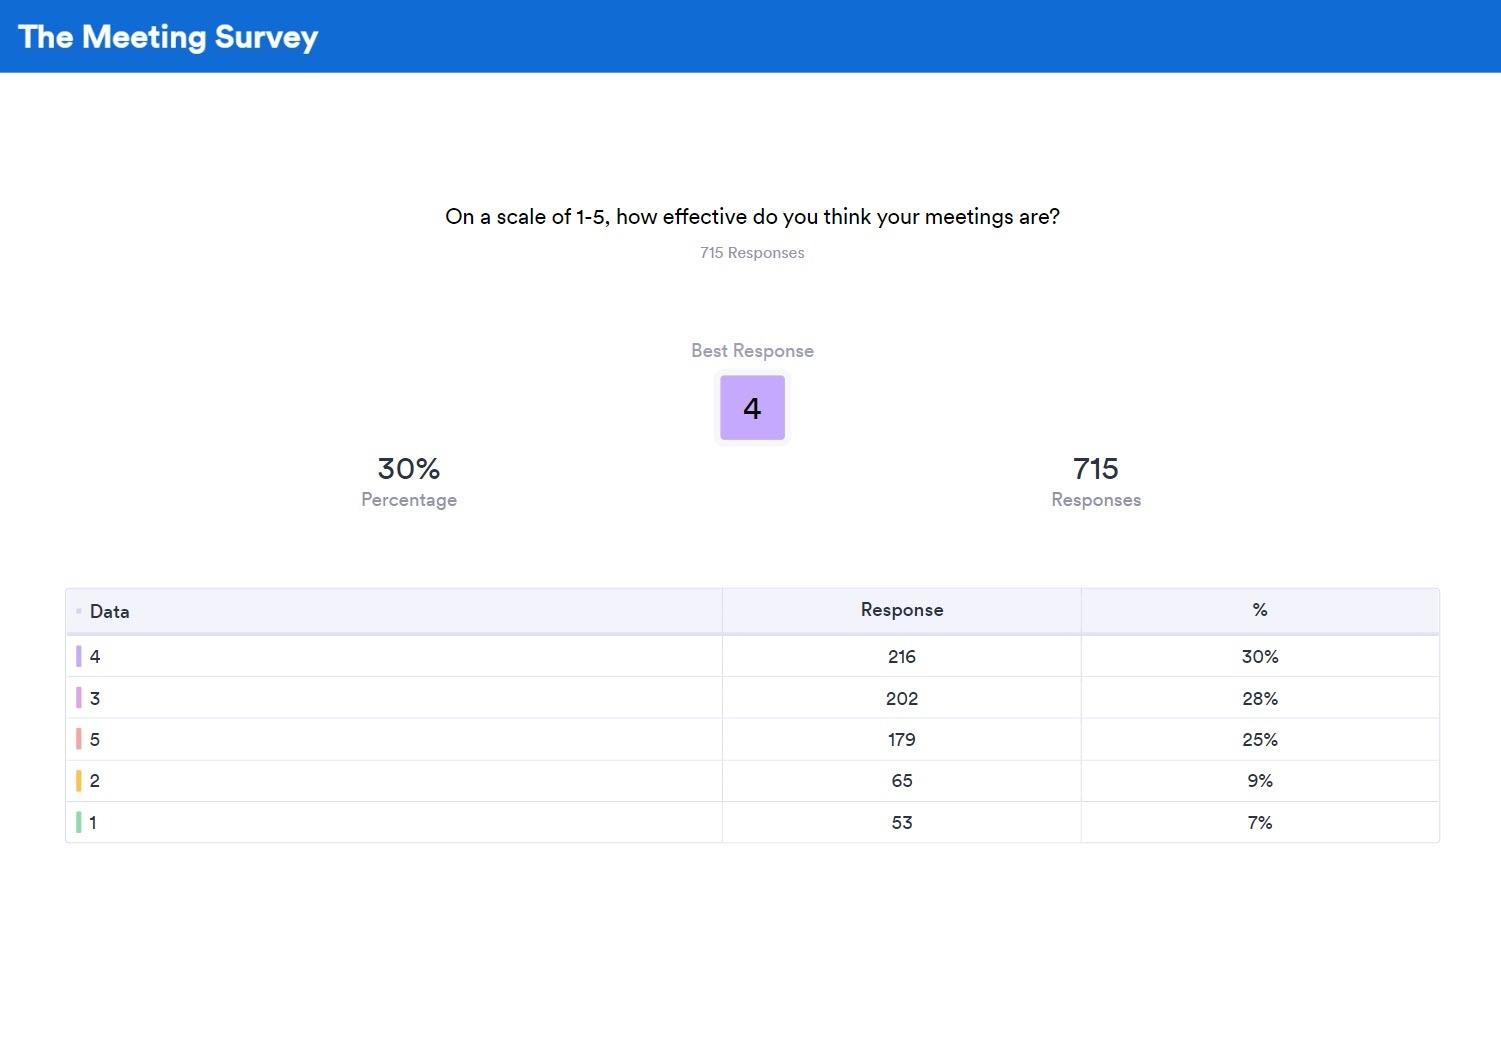Click the small square icon beside Data header
1501x1061 pixels.
tap(79, 611)
